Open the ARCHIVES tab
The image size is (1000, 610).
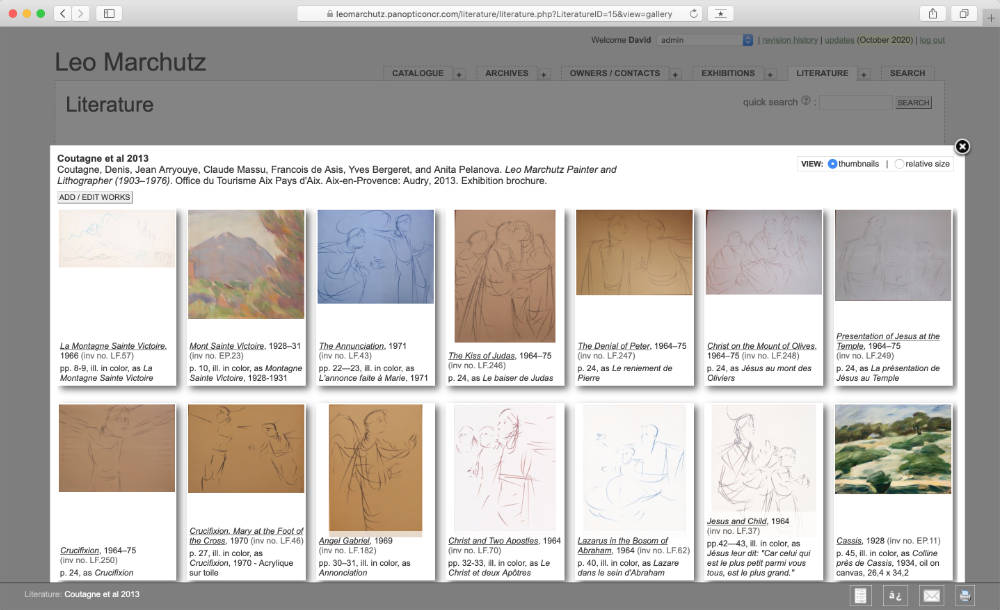coord(506,73)
